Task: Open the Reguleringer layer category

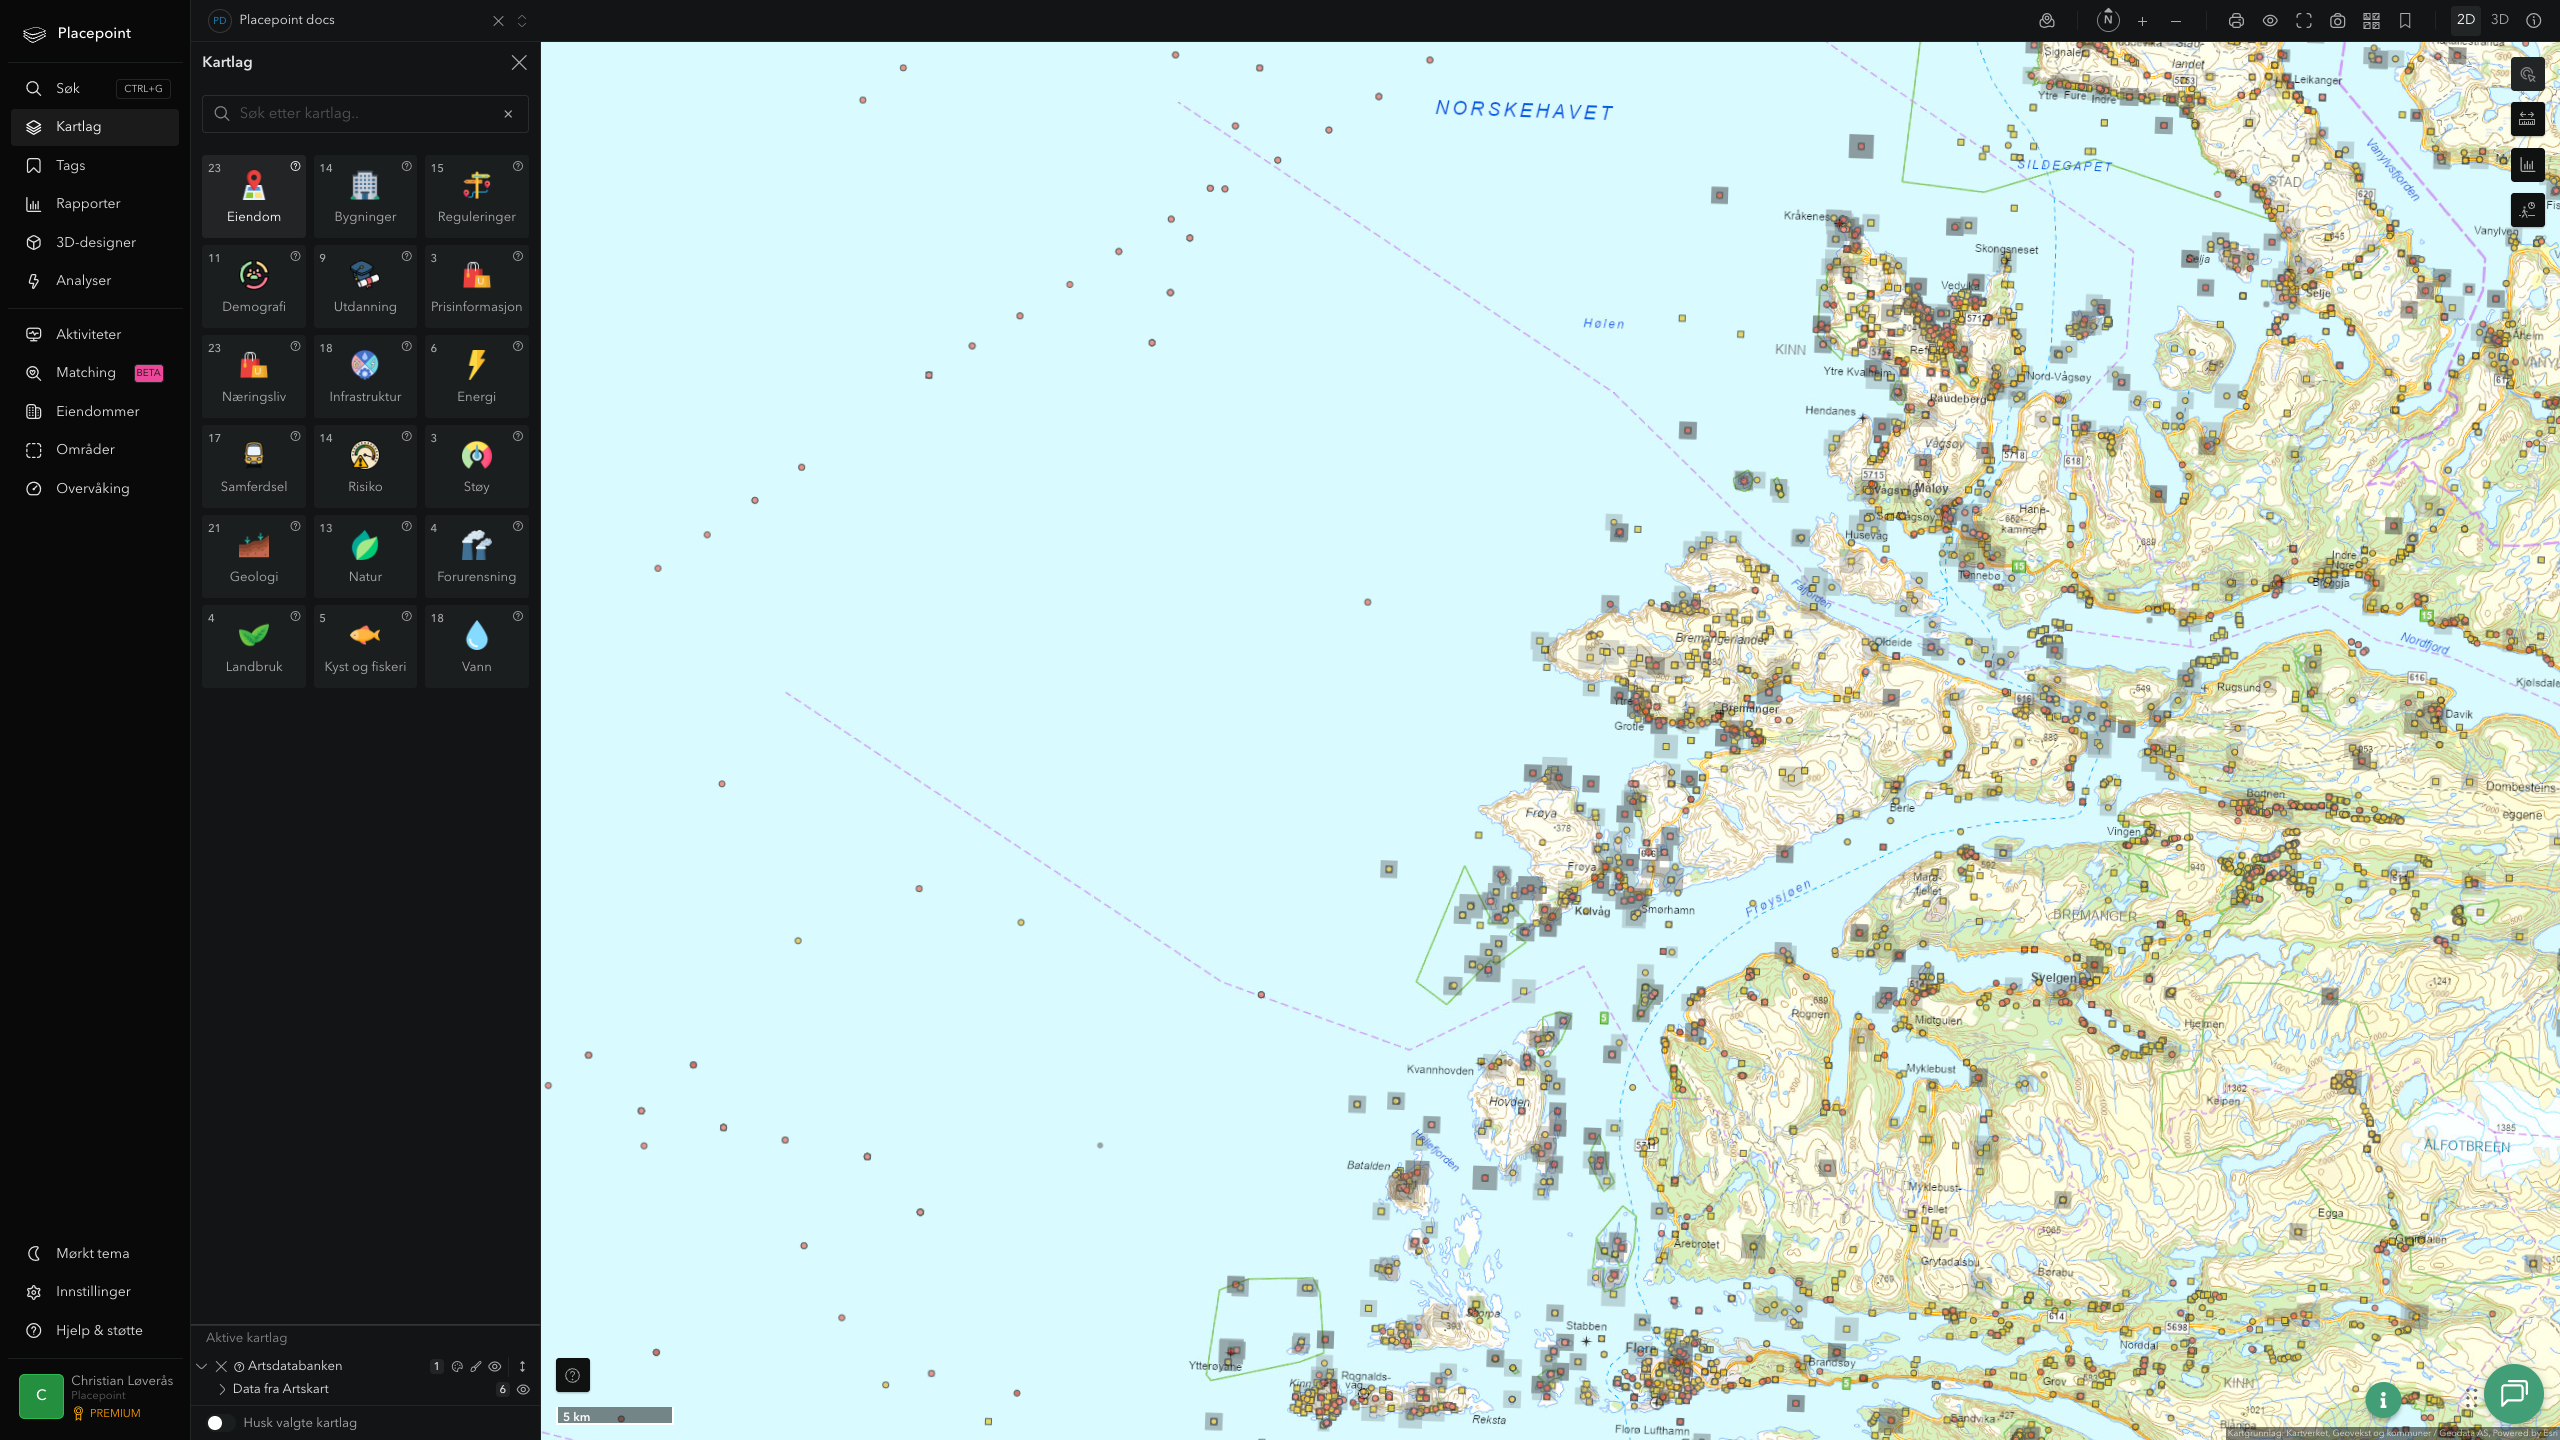Action: tap(476, 196)
